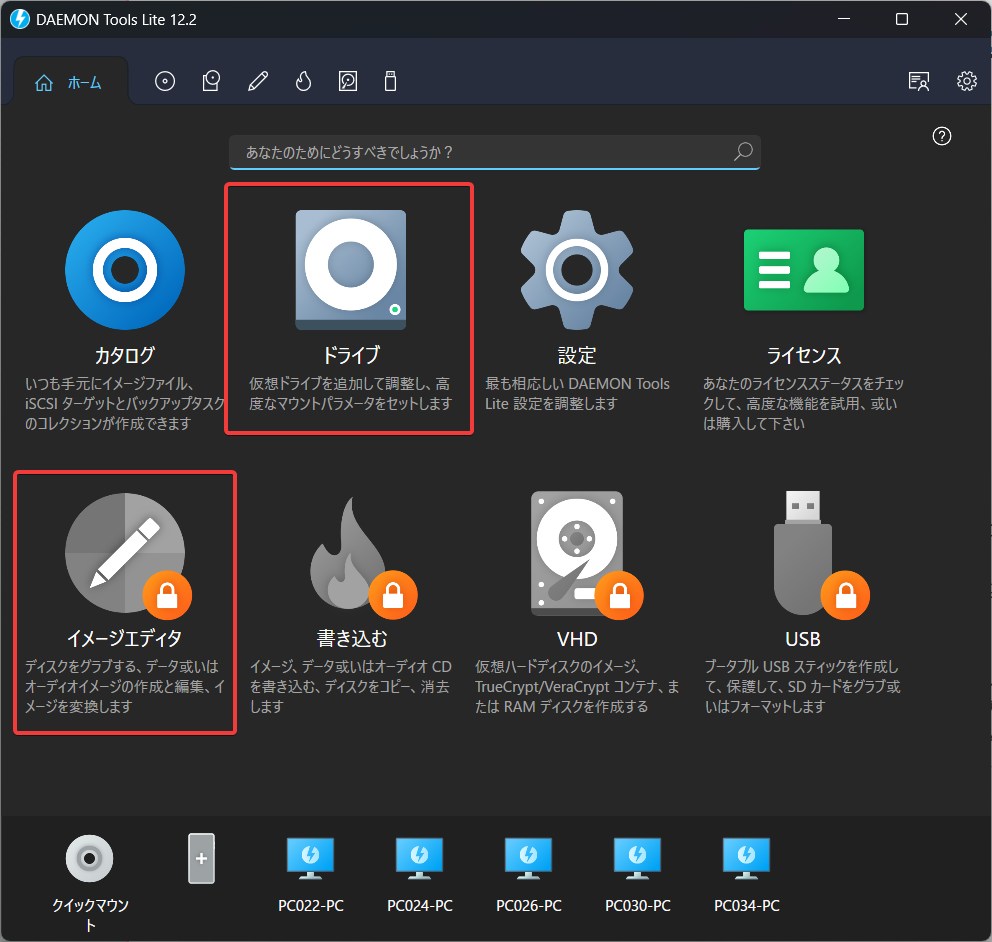The width and height of the screenshot is (992, 942).
Task: Open the 書き込む flame tile icon
Action: (363, 558)
